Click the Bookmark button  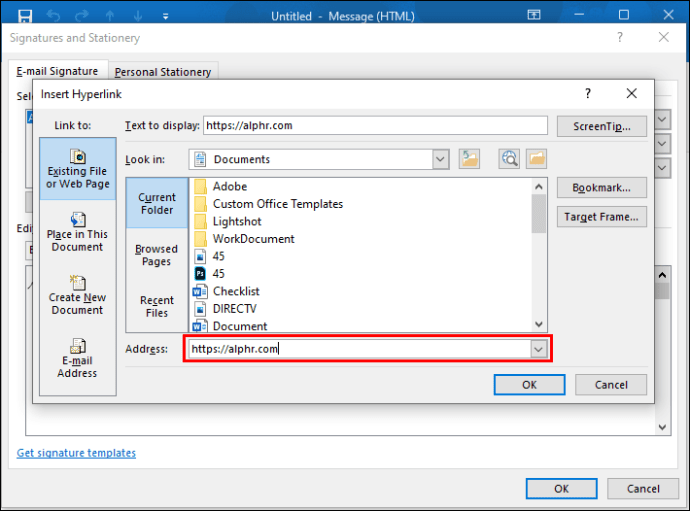602,188
